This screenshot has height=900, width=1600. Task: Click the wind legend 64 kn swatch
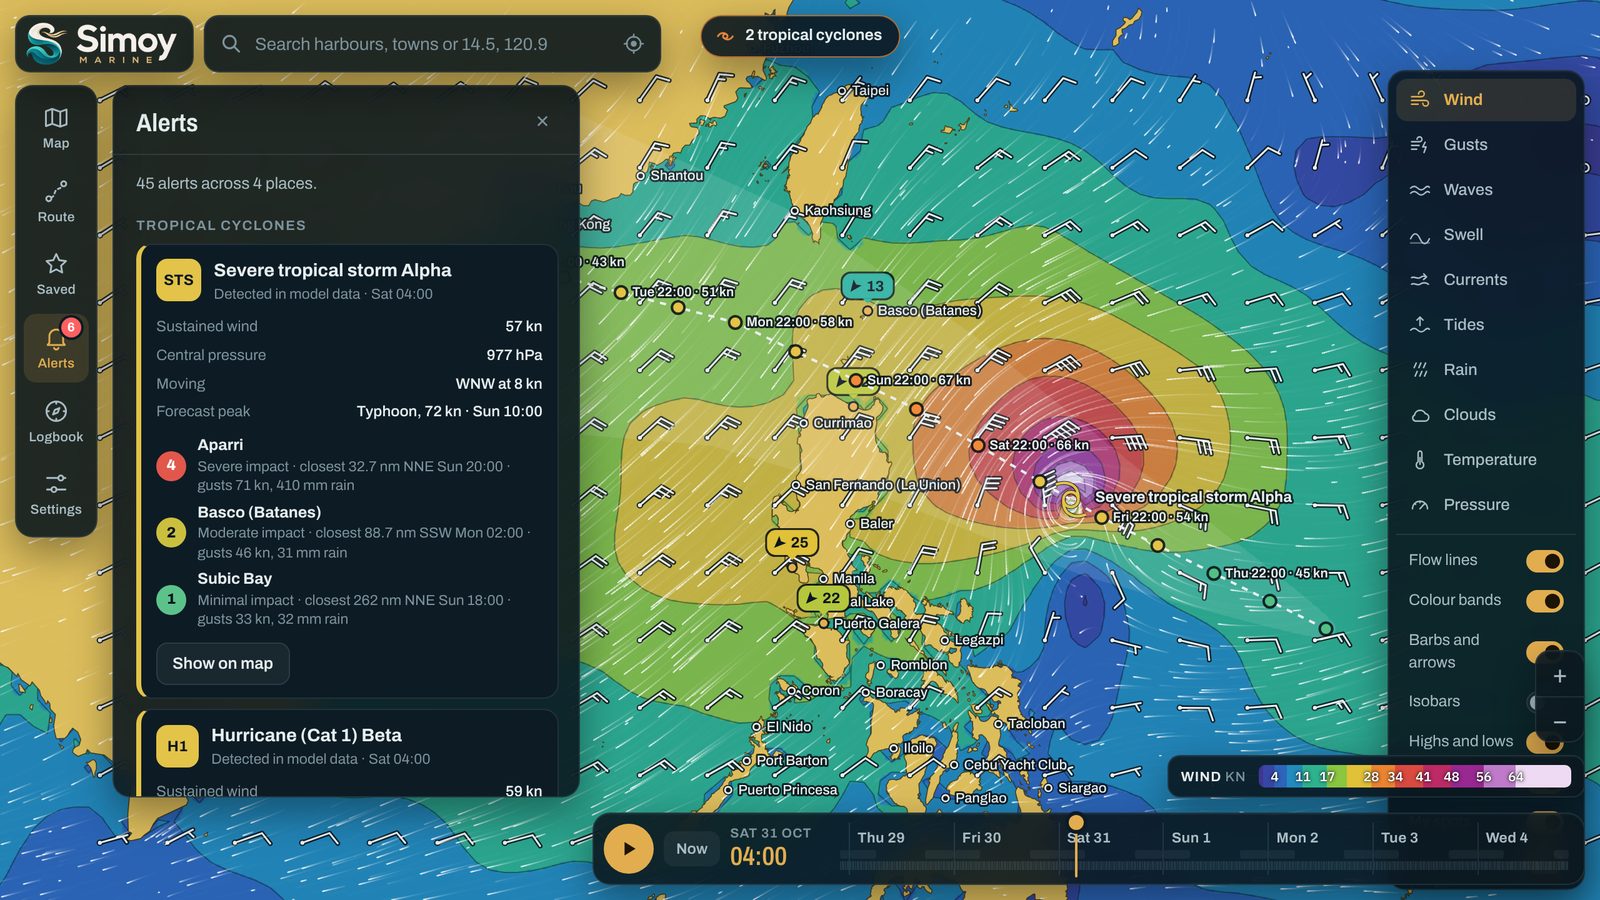coord(1516,777)
